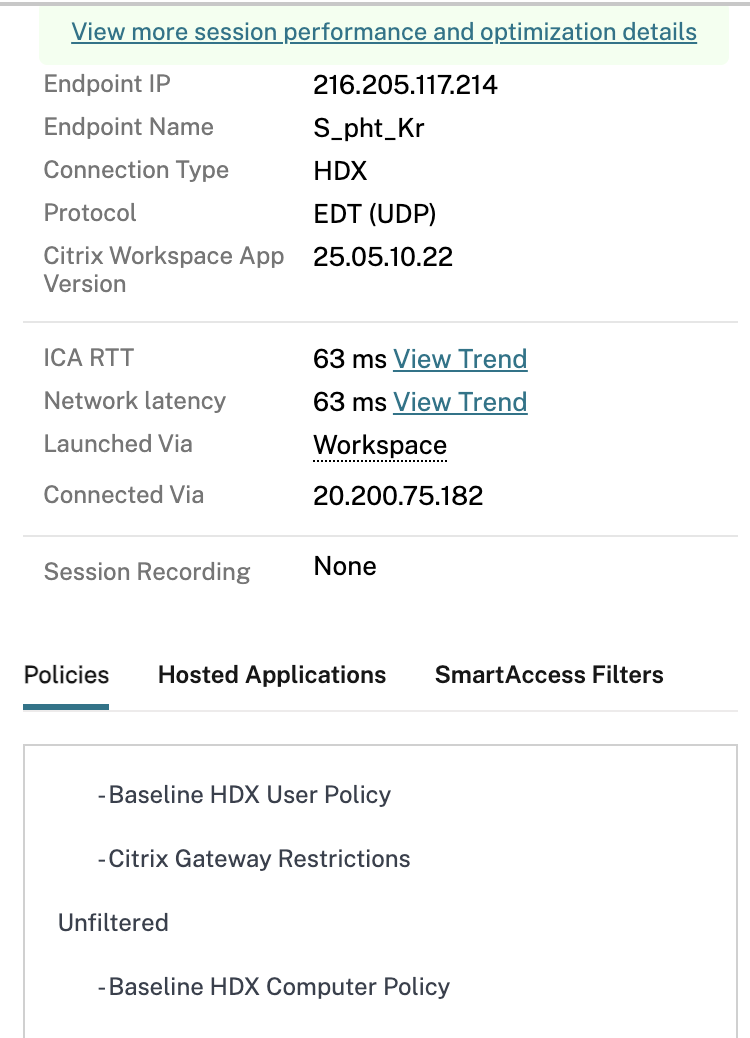Click the Network latency 63 ms value
Viewport: 750px width, 1038px height.
(x=350, y=402)
